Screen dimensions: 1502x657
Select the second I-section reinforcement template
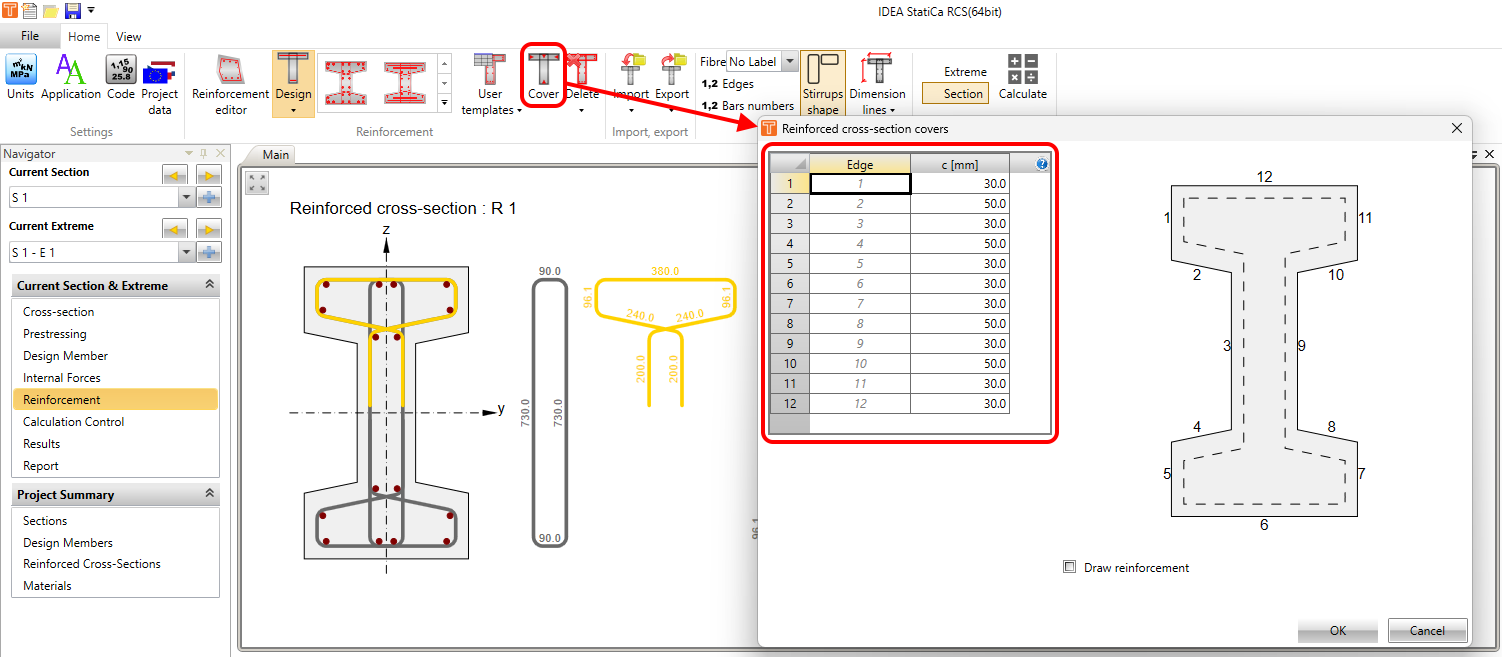pyautogui.click(x=406, y=81)
